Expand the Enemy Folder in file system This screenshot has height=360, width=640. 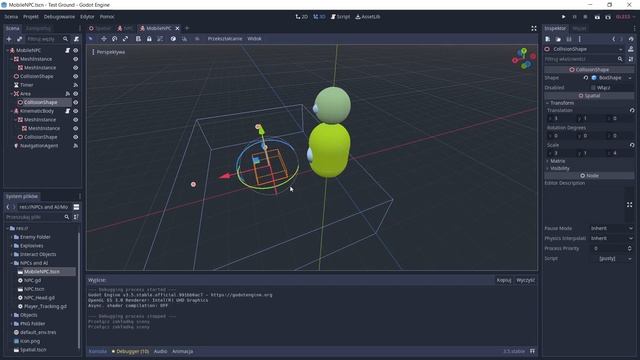(12, 237)
